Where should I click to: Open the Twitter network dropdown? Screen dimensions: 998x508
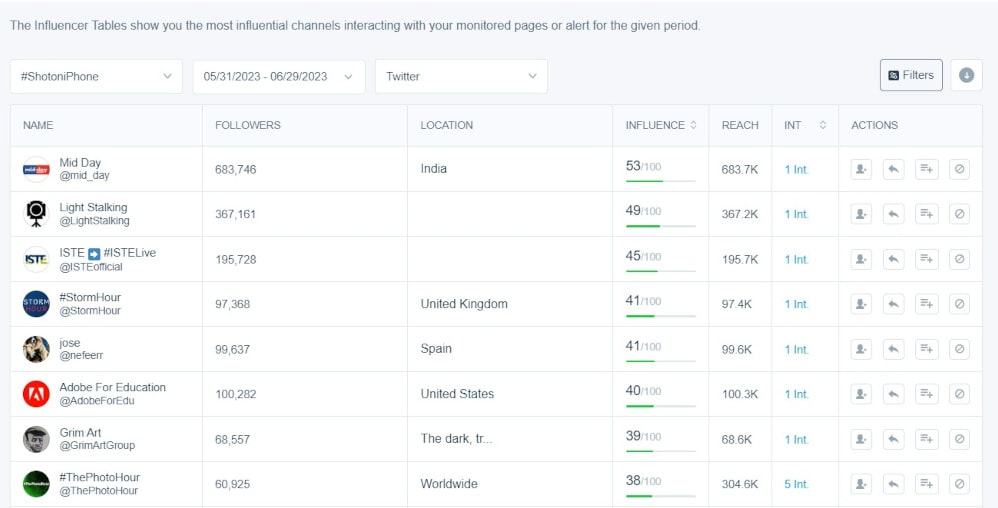pos(461,76)
